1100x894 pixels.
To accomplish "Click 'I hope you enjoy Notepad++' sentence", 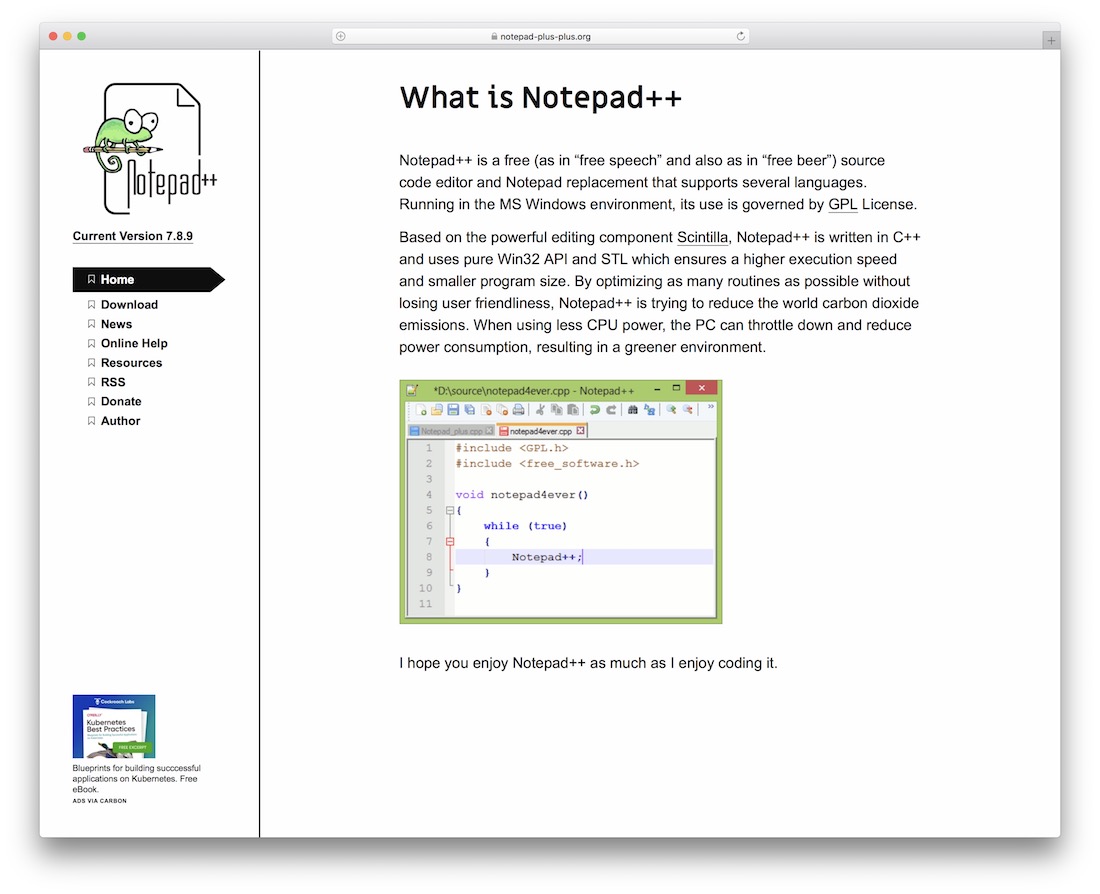I will pos(588,663).
